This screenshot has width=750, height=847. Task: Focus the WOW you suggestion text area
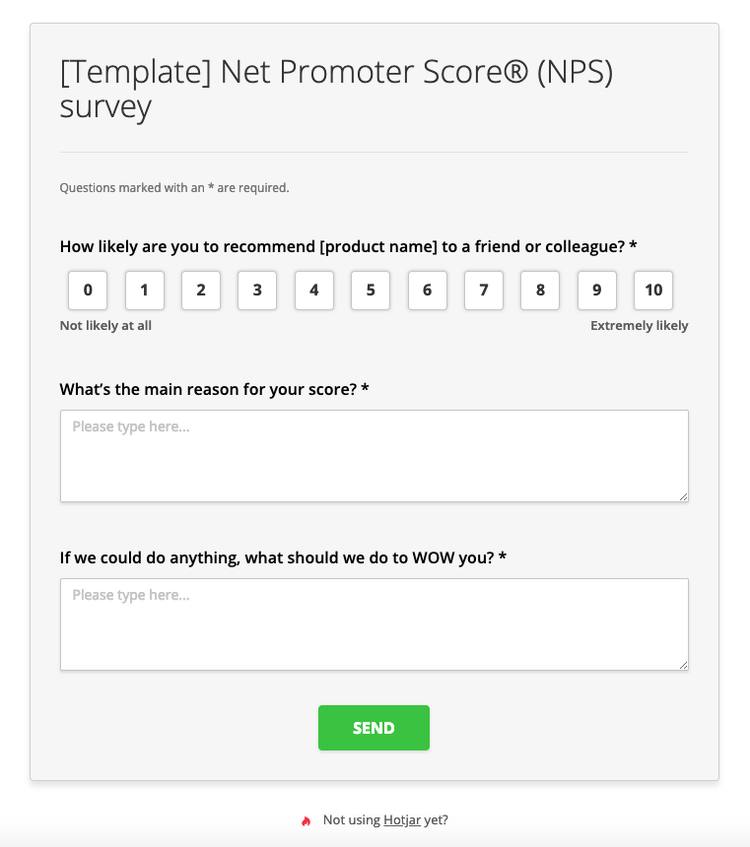pos(374,624)
